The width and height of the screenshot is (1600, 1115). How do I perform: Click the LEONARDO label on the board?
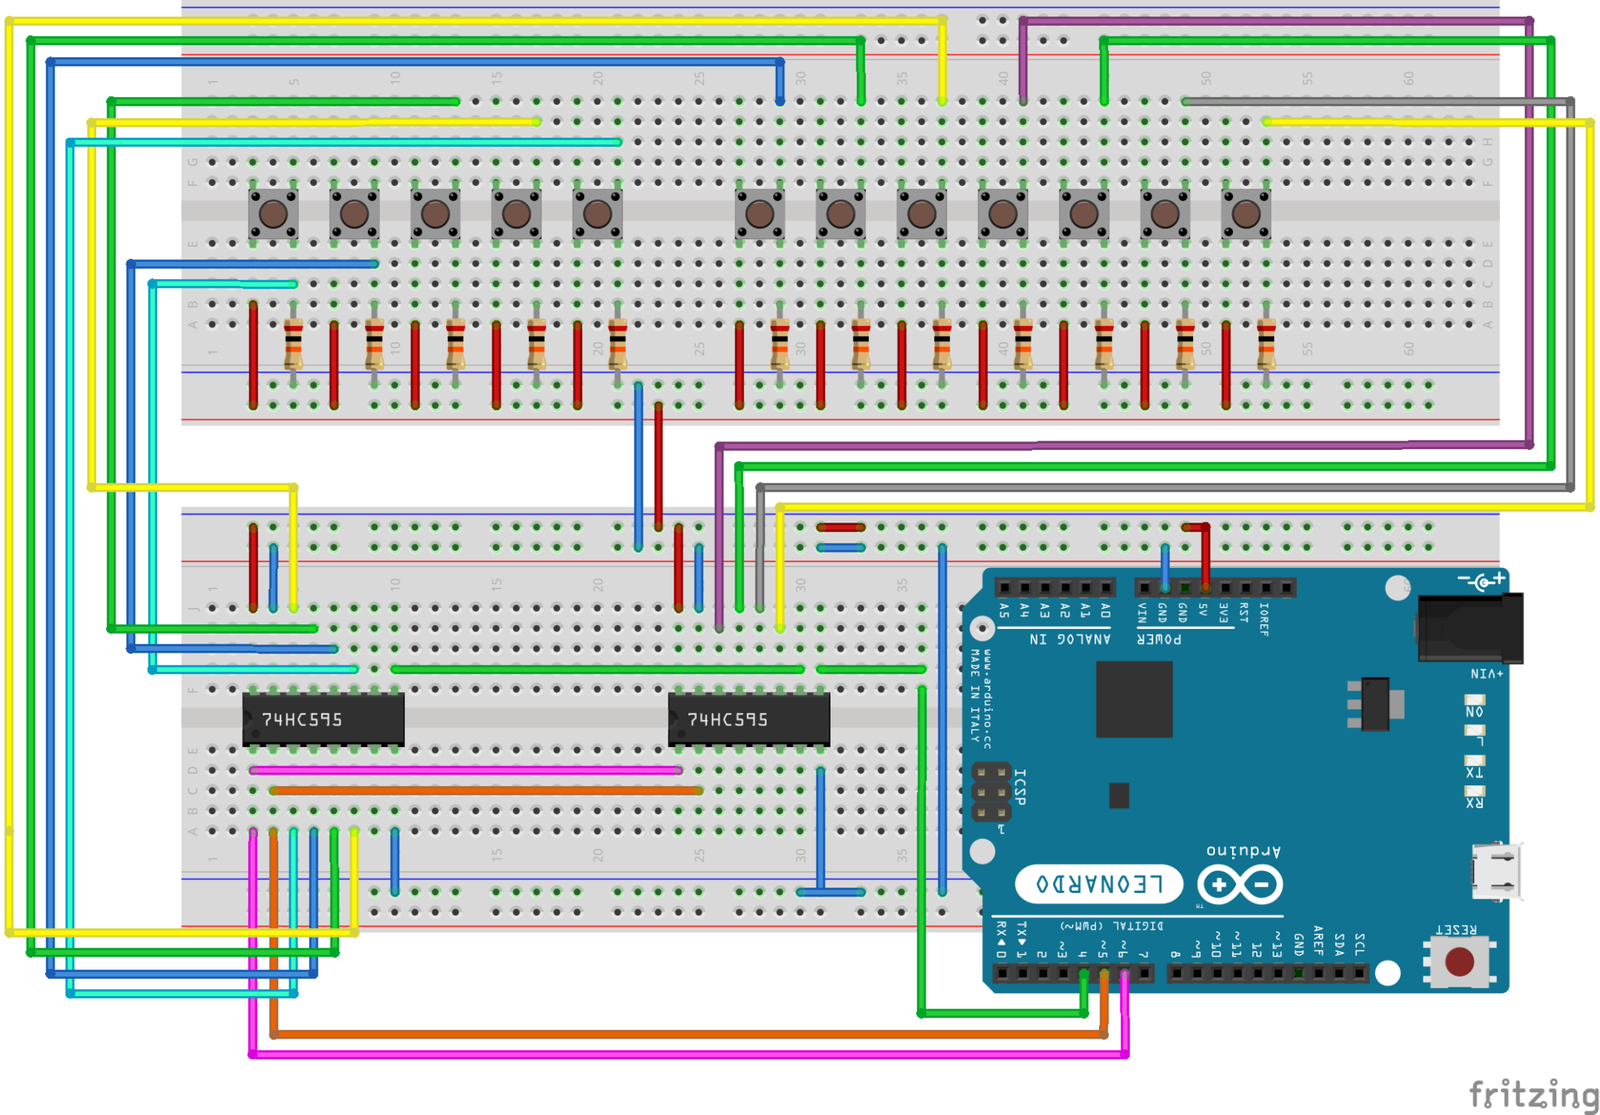tap(1099, 884)
